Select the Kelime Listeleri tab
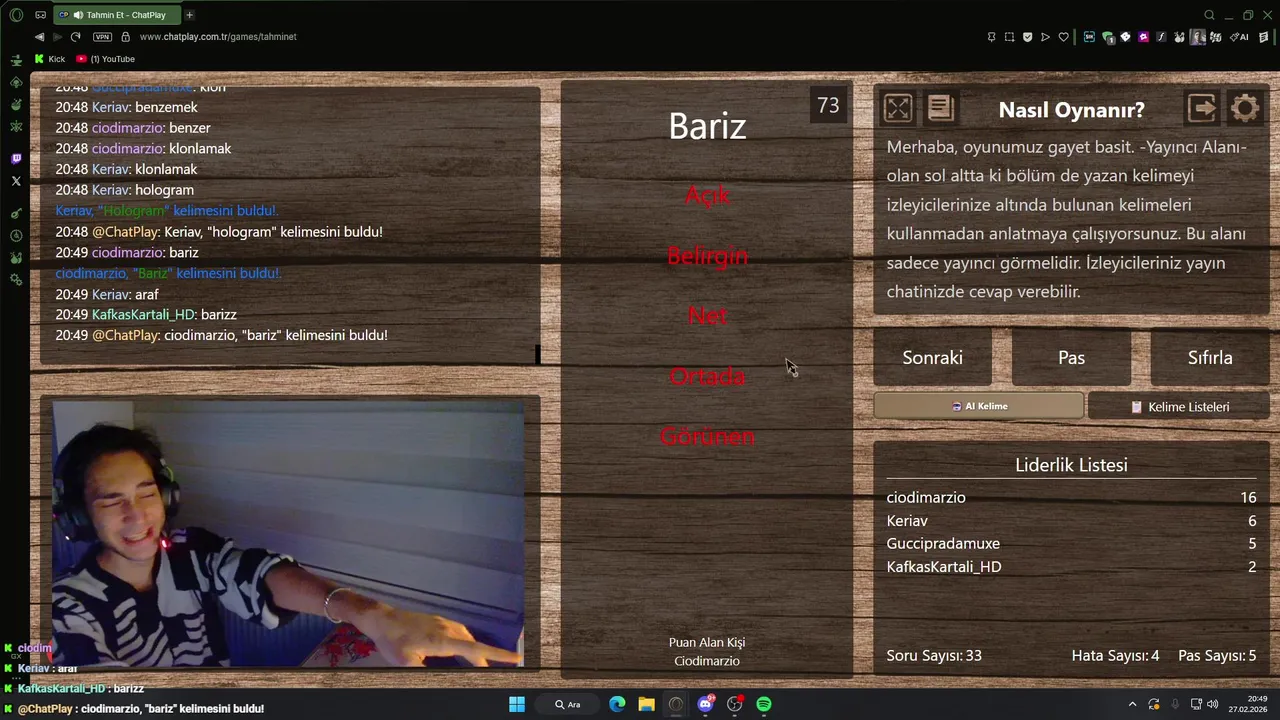Viewport: 1280px width, 720px height. tap(1179, 407)
